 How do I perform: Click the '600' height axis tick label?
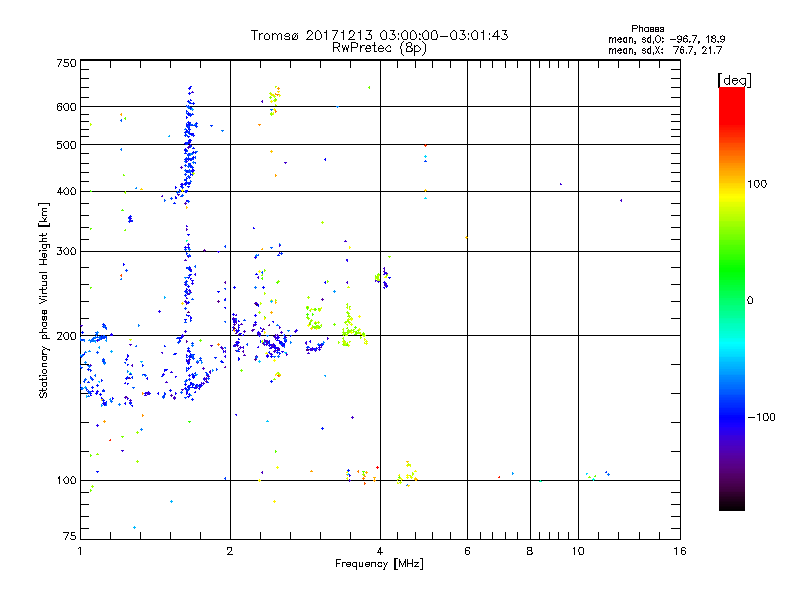66,107
